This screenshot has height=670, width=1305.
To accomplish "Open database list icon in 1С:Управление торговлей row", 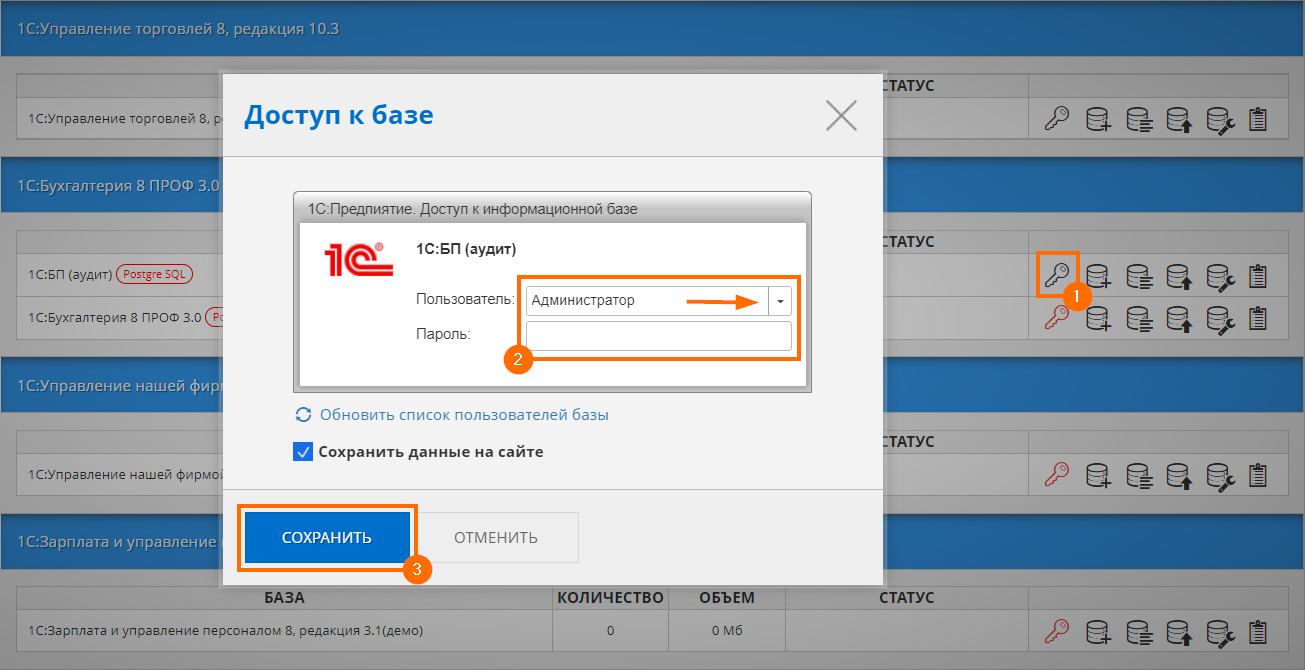I will (1139, 119).
